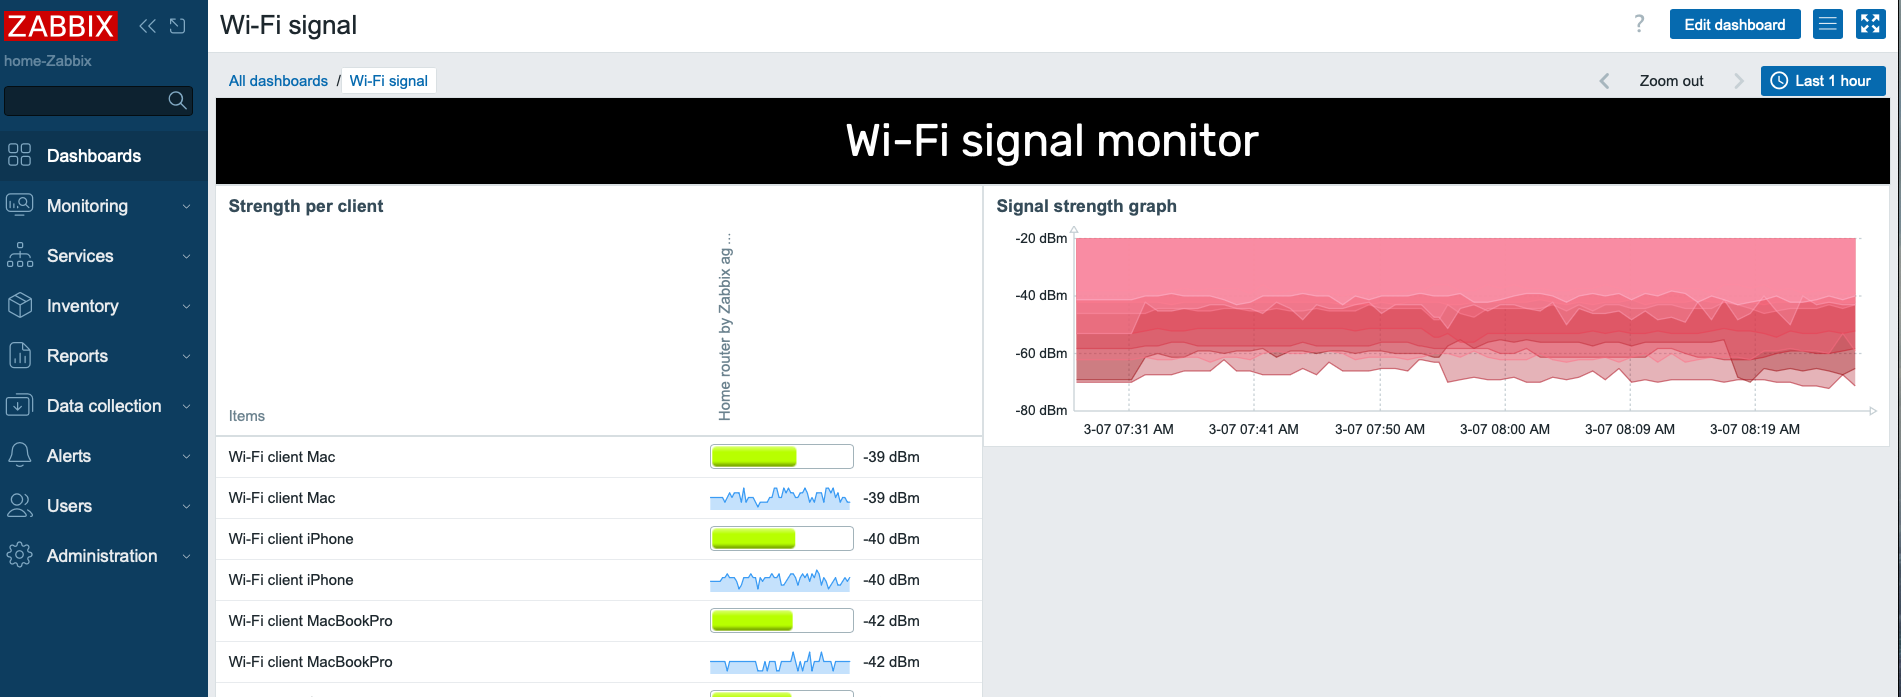Open the Last 1 hour time selector
Viewport: 1901px width, 697px height.
(x=1822, y=81)
